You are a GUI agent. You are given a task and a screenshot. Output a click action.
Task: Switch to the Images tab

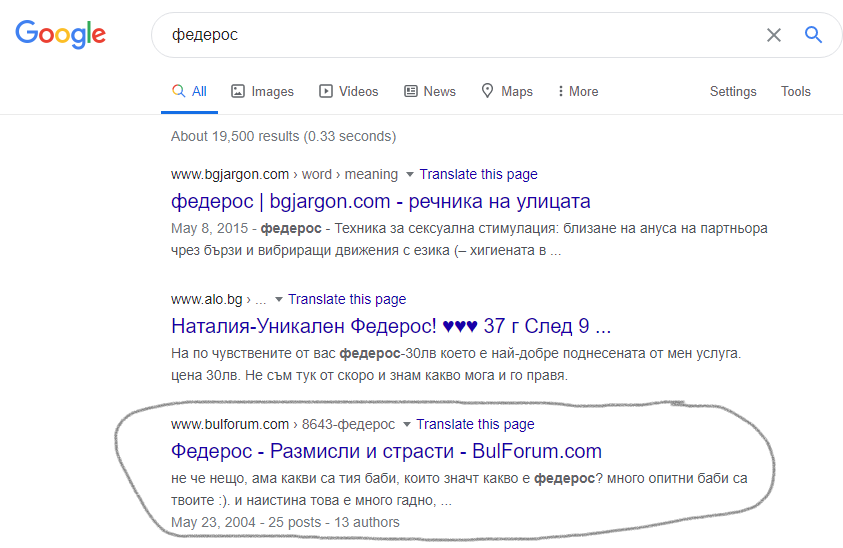coord(262,91)
